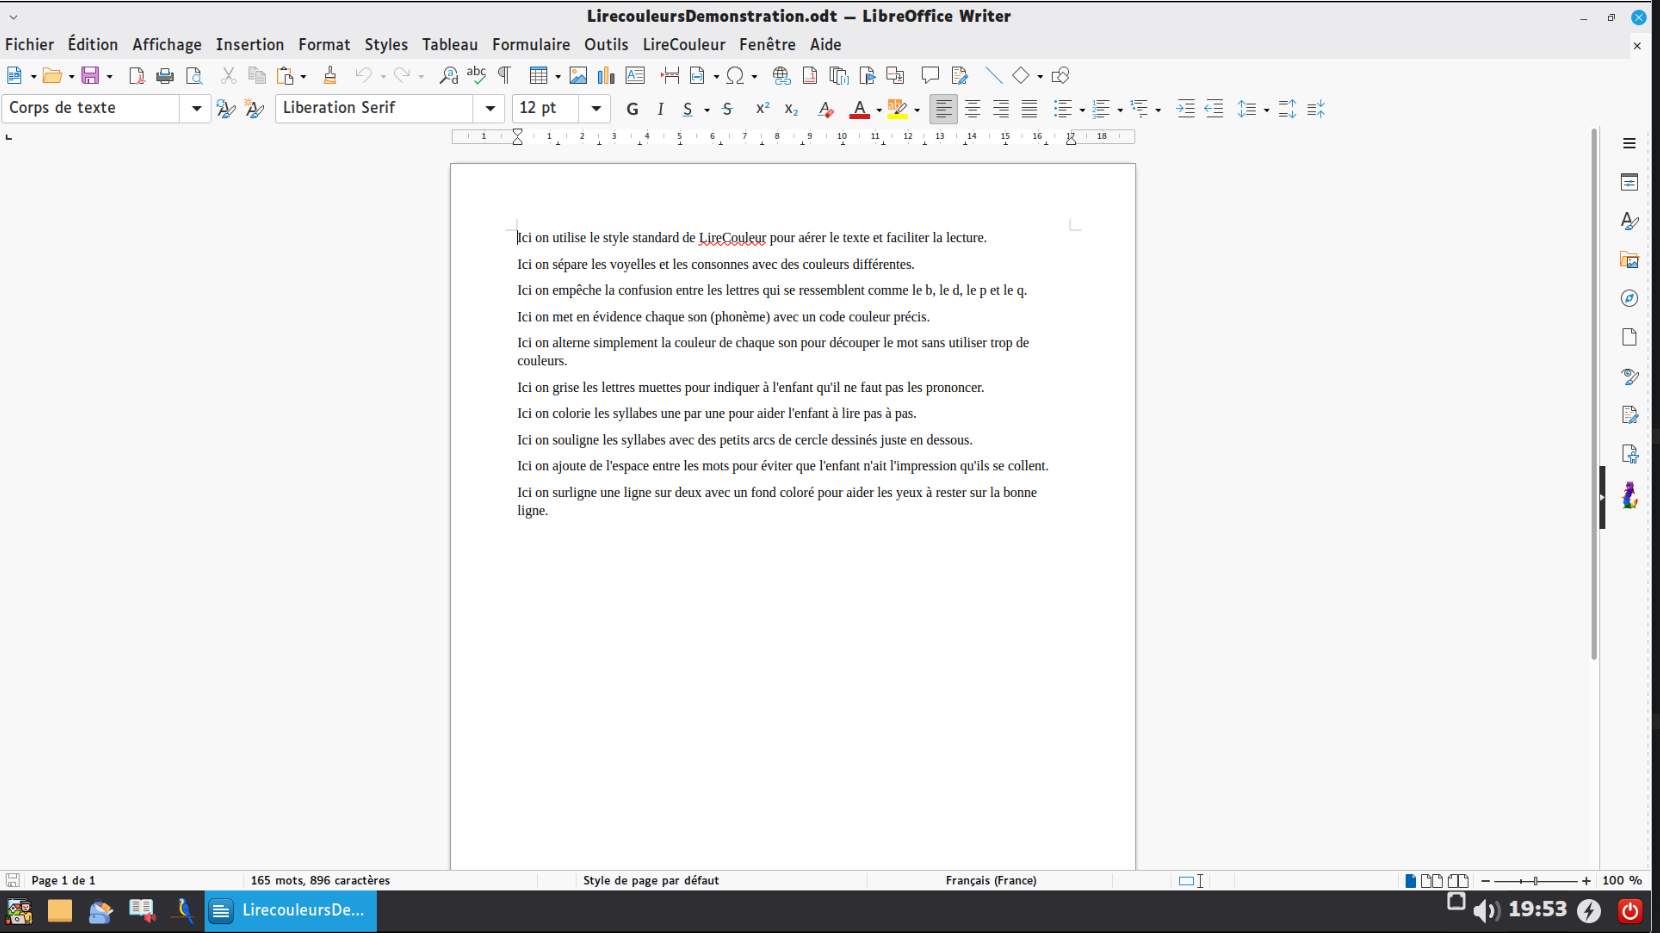Open the font name dropdown list

[x=490, y=108]
